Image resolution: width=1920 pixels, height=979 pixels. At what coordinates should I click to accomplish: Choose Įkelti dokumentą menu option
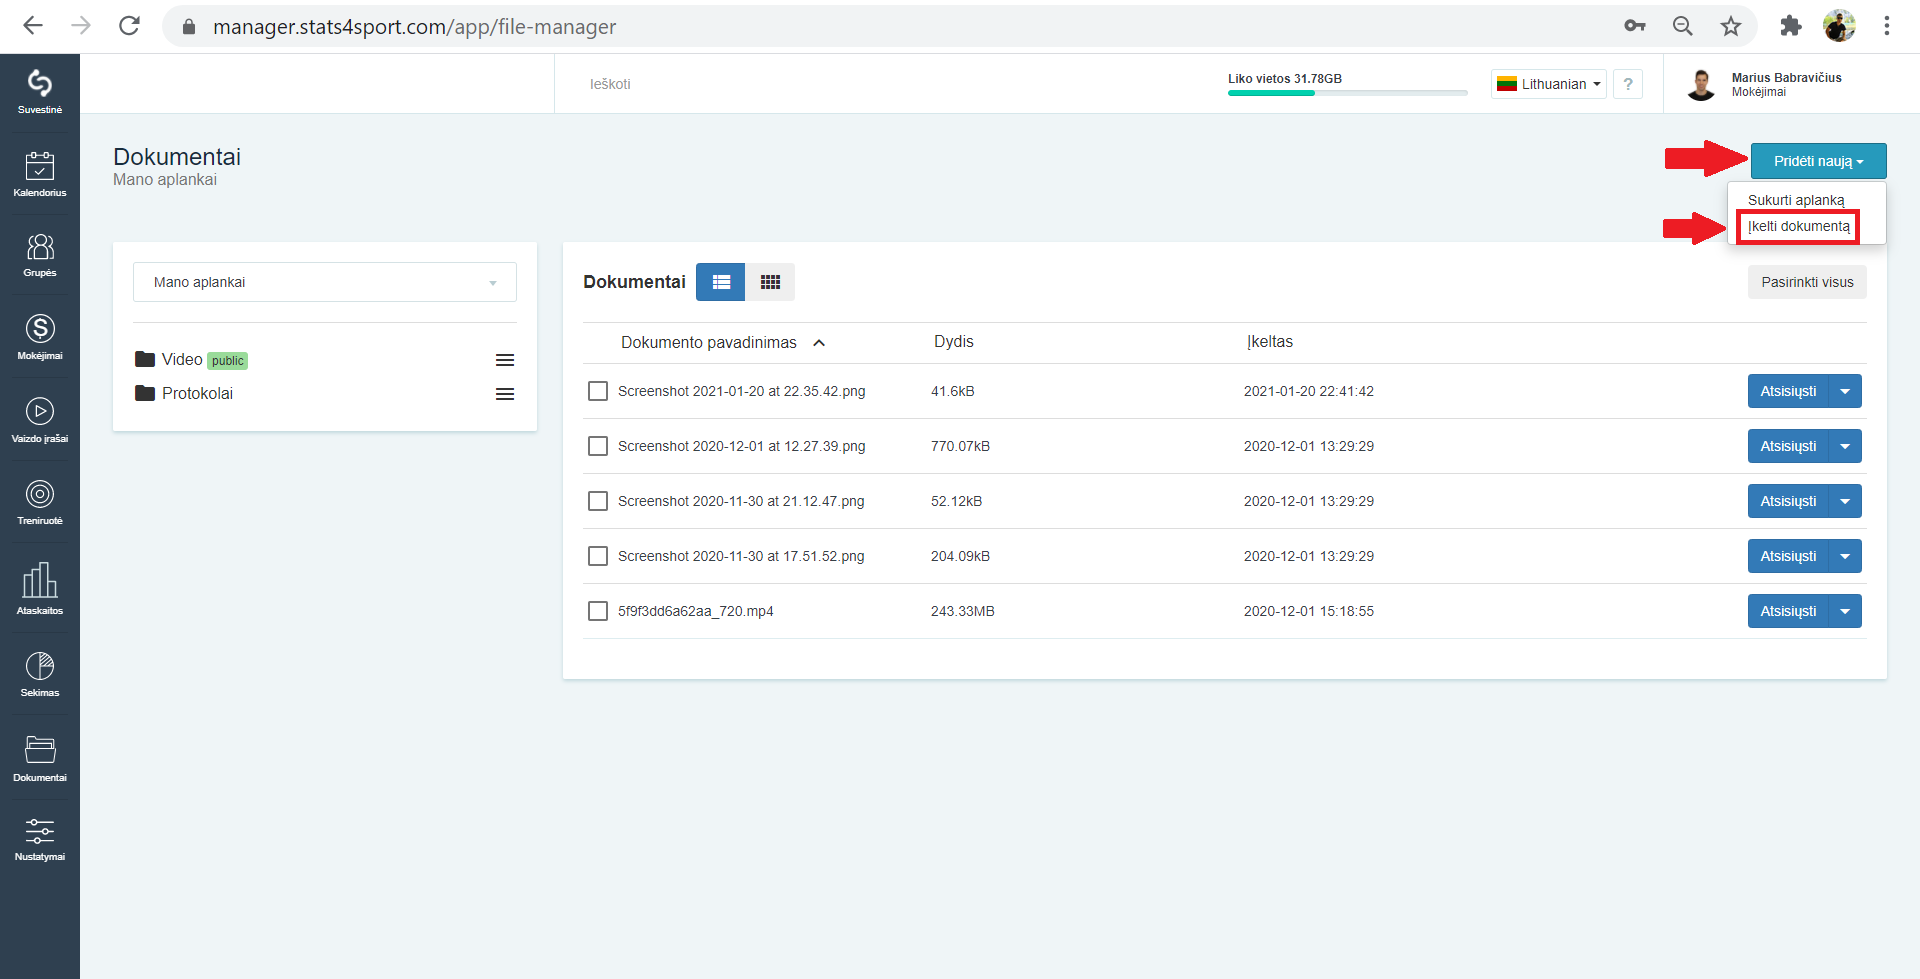pyautogui.click(x=1798, y=226)
